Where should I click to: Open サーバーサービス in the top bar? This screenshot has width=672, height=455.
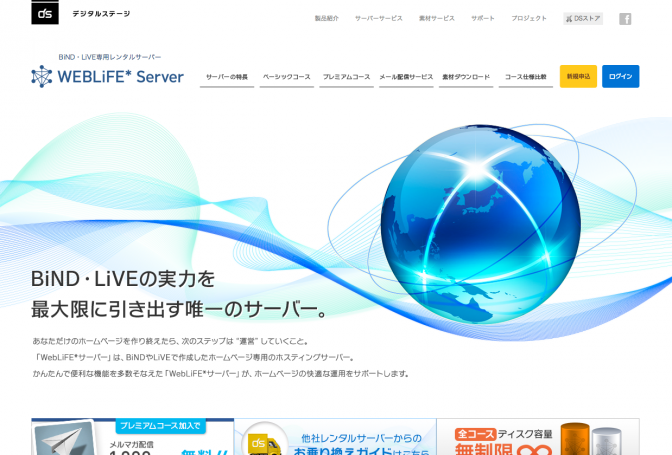pyautogui.click(x=379, y=19)
